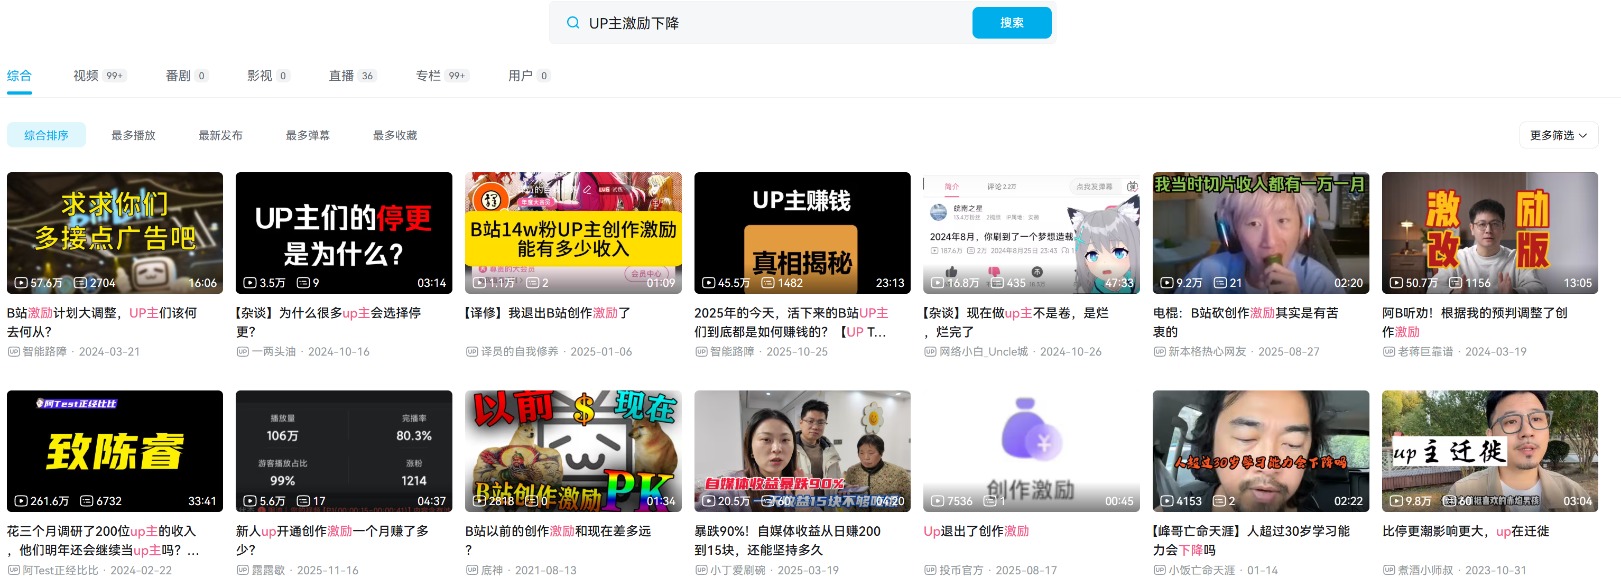Open the 专栏 tab
Image resolution: width=1621 pixels, height=587 pixels.
[x=442, y=76]
